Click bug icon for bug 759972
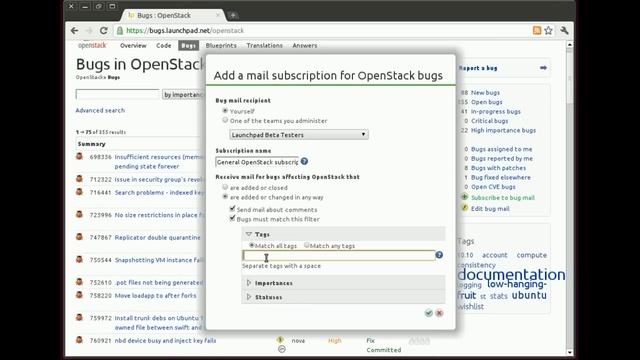 coord(80,317)
